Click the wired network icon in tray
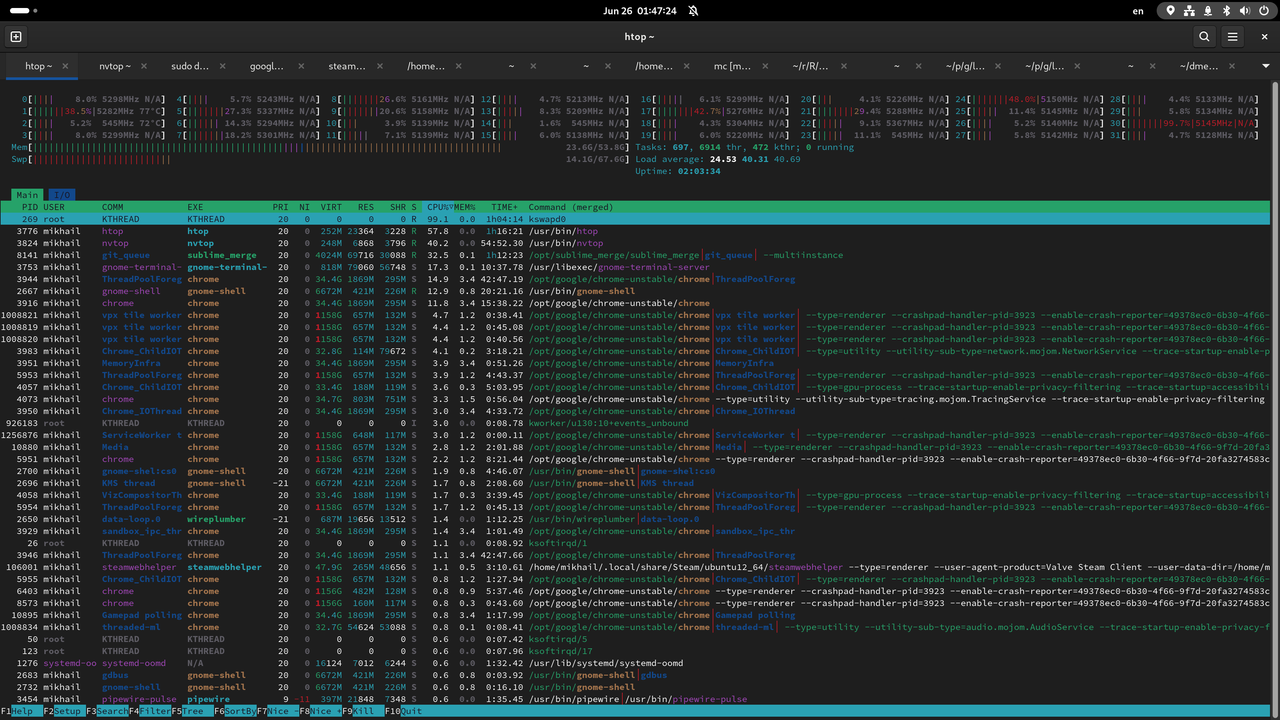 (1190, 10)
